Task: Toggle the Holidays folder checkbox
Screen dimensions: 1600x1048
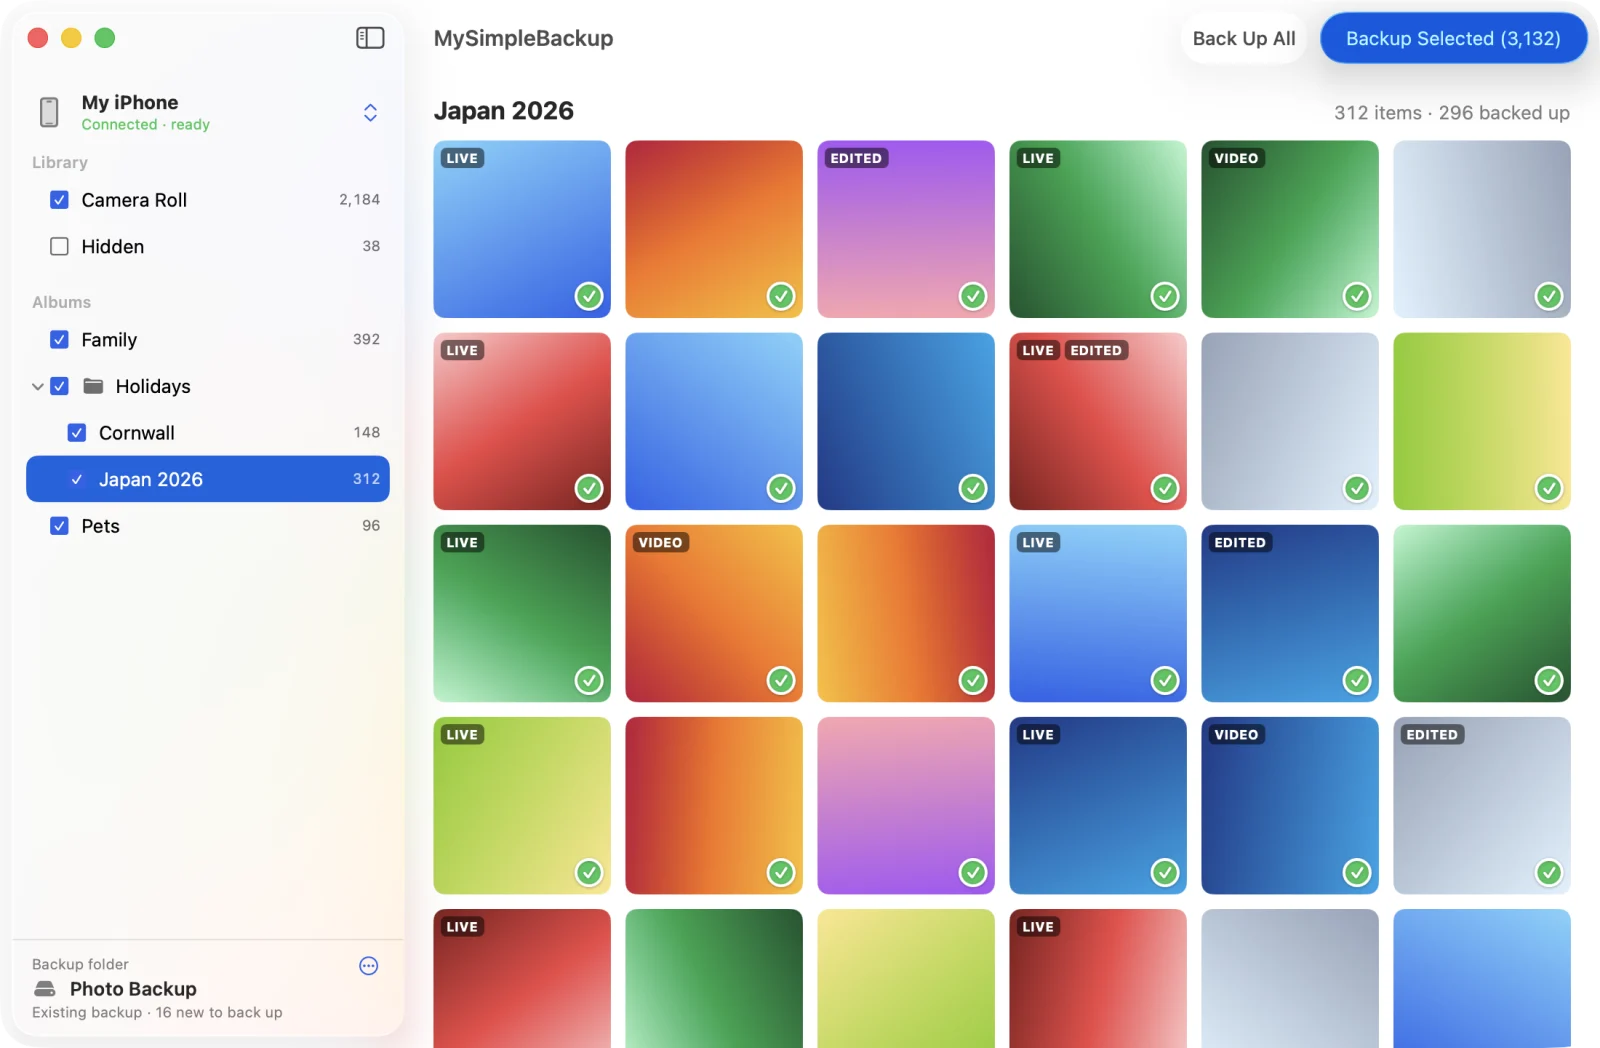Action: [59, 386]
